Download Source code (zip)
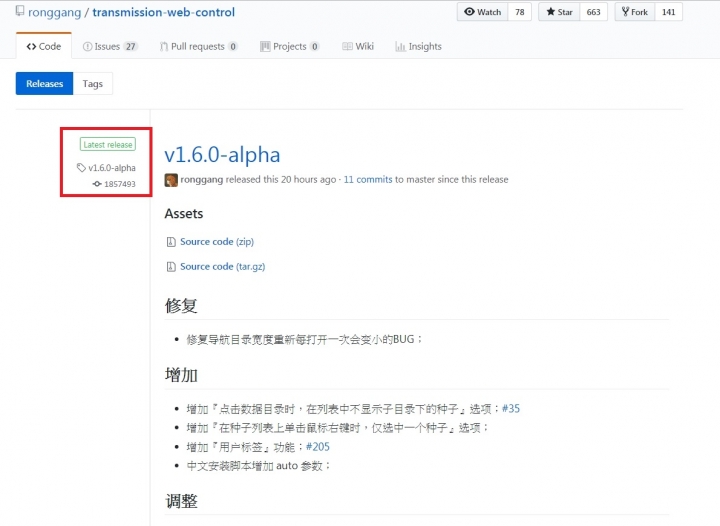The image size is (720, 526). (217, 241)
